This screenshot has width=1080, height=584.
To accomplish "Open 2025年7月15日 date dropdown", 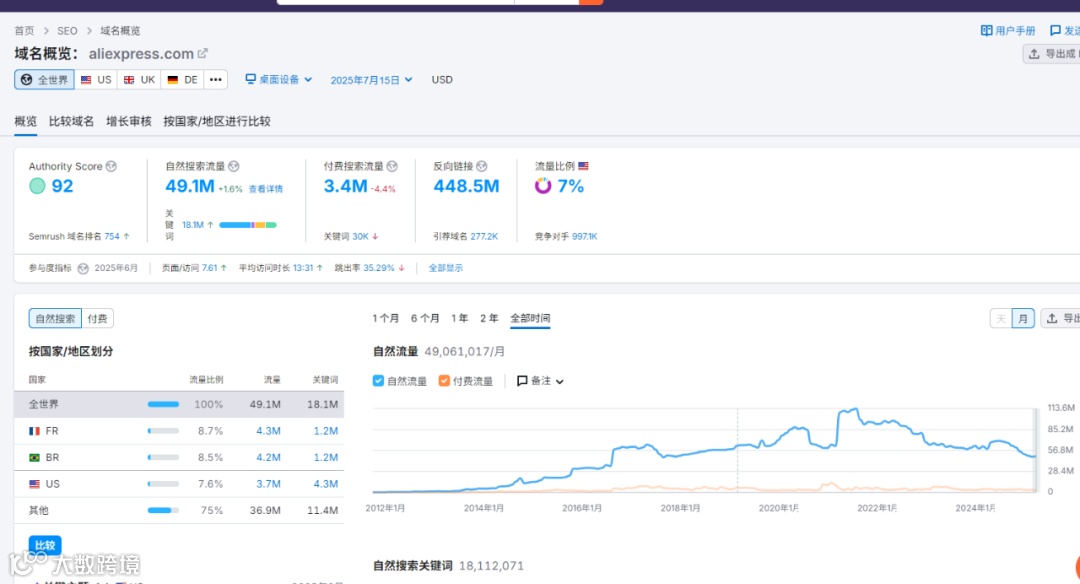I will pyautogui.click(x=371, y=80).
